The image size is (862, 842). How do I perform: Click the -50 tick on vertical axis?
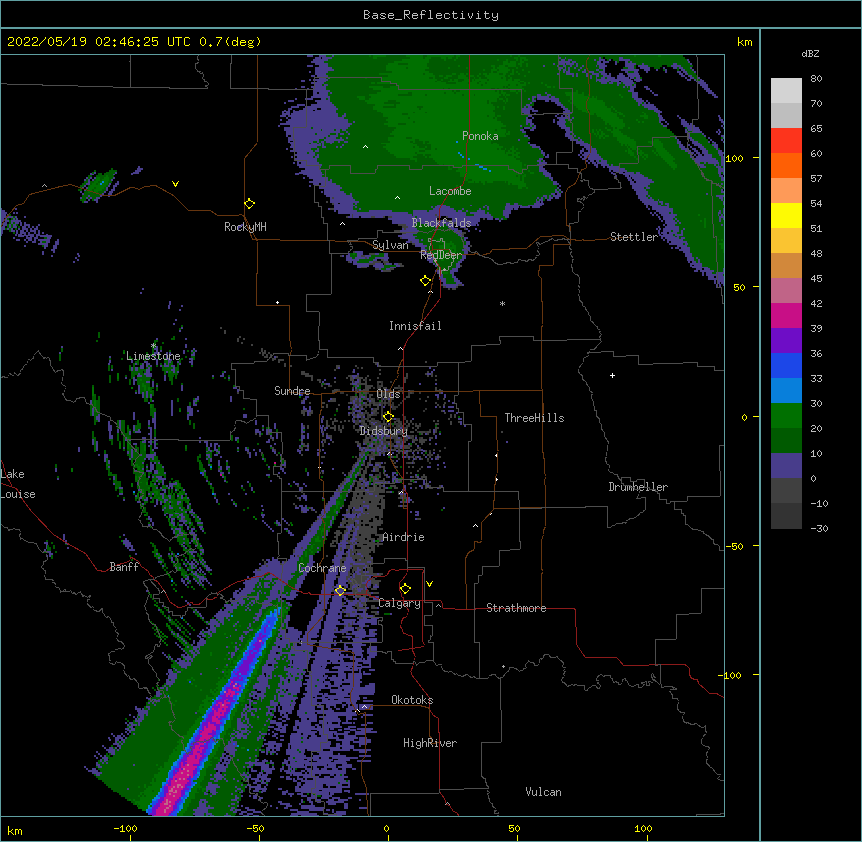coord(734,546)
